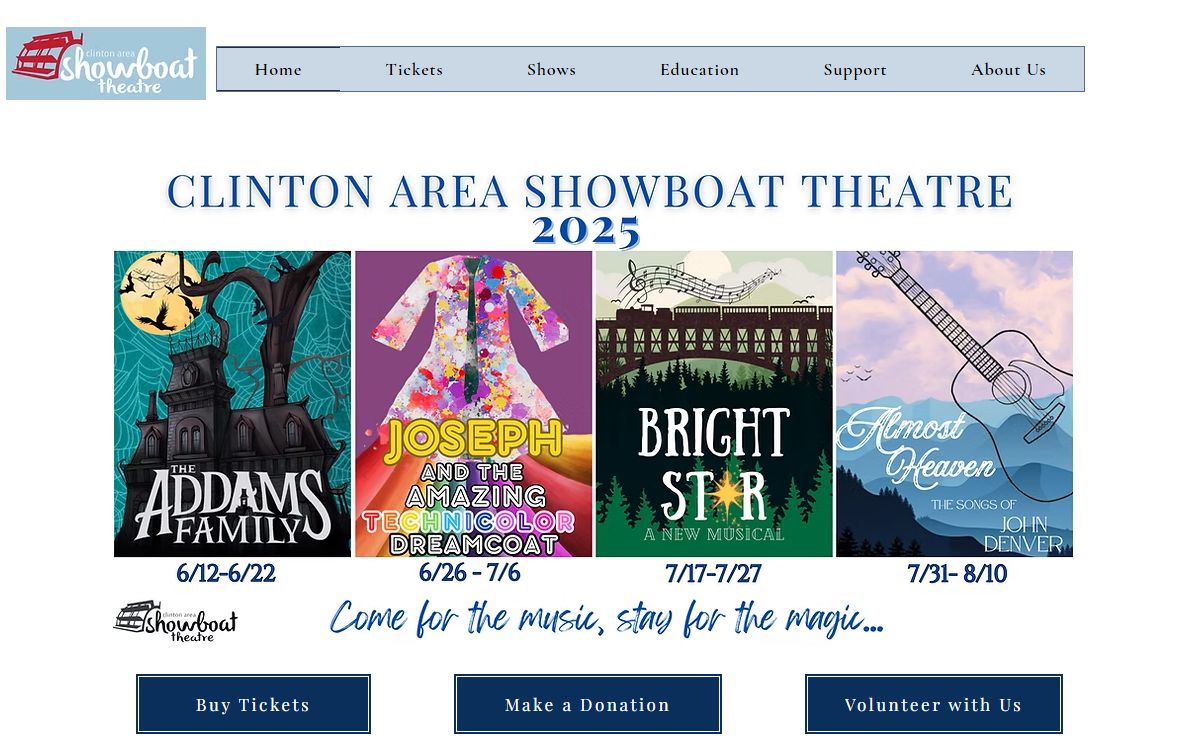Image resolution: width=1200 pixels, height=740 pixels.
Task: Open the Almost Heaven John Denver poster
Action: (x=954, y=404)
